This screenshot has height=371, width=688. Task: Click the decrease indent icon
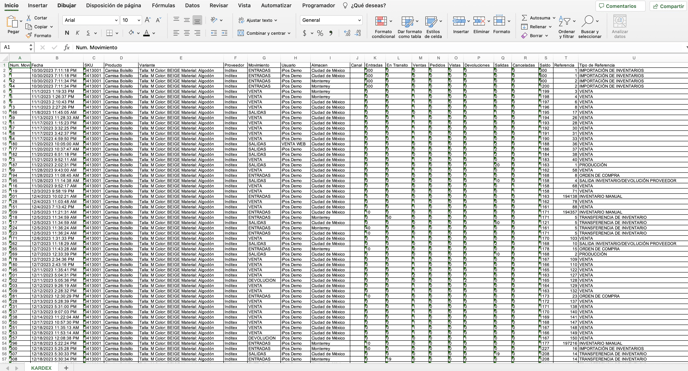[x=214, y=33]
